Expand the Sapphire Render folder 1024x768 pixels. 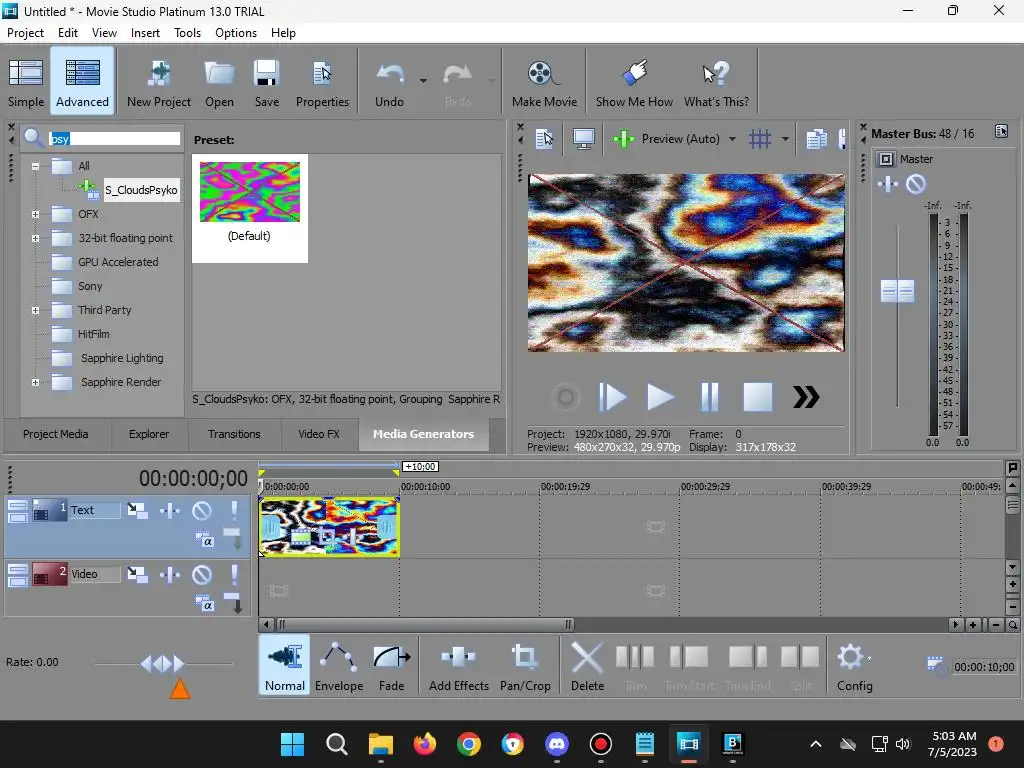click(35, 382)
